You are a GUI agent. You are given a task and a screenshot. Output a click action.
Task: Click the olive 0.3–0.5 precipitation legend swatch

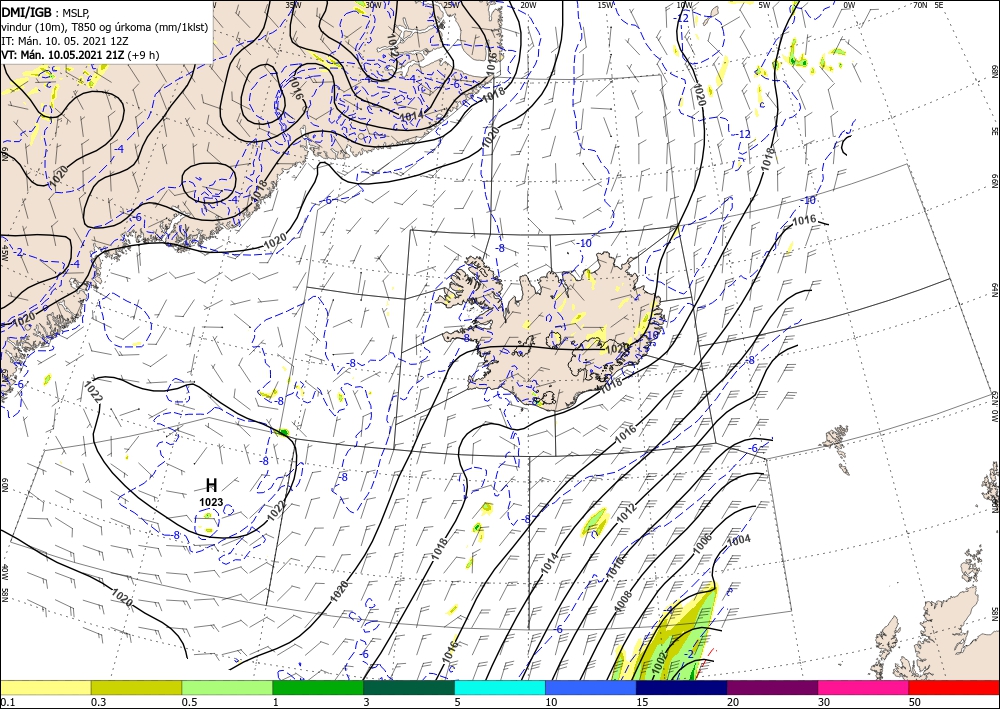(136, 687)
